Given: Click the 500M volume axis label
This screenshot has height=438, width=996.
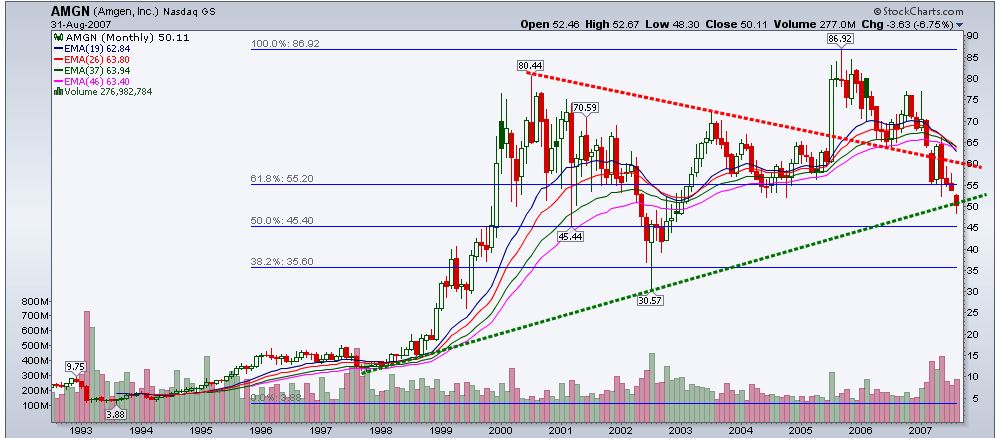Looking at the screenshot, I should 37,345.
